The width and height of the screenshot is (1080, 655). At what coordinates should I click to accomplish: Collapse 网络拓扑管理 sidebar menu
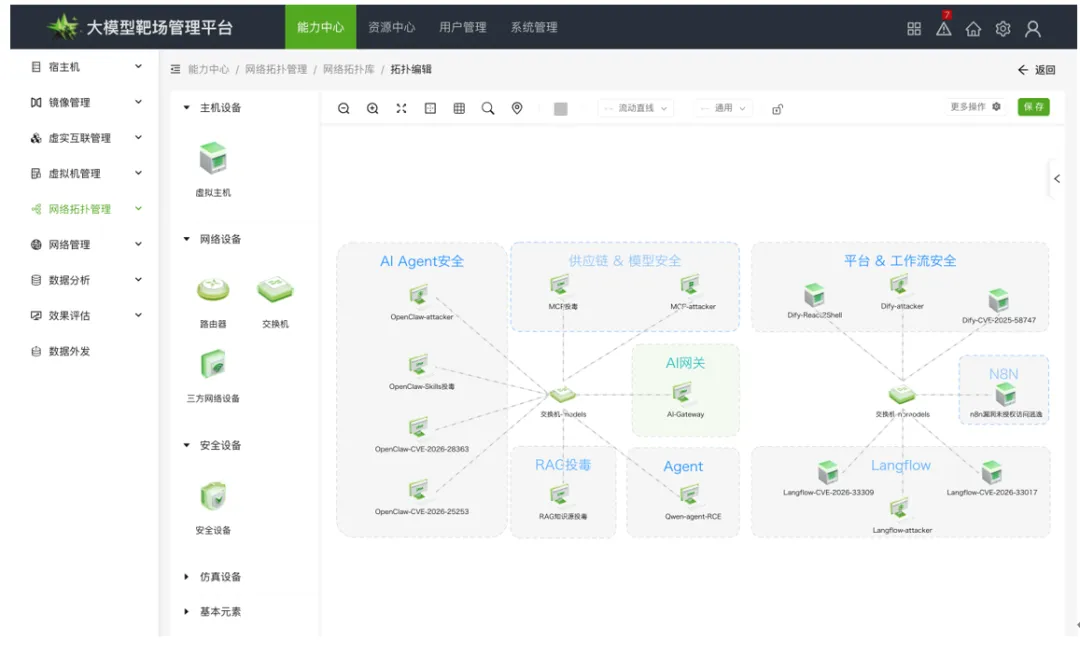86,209
